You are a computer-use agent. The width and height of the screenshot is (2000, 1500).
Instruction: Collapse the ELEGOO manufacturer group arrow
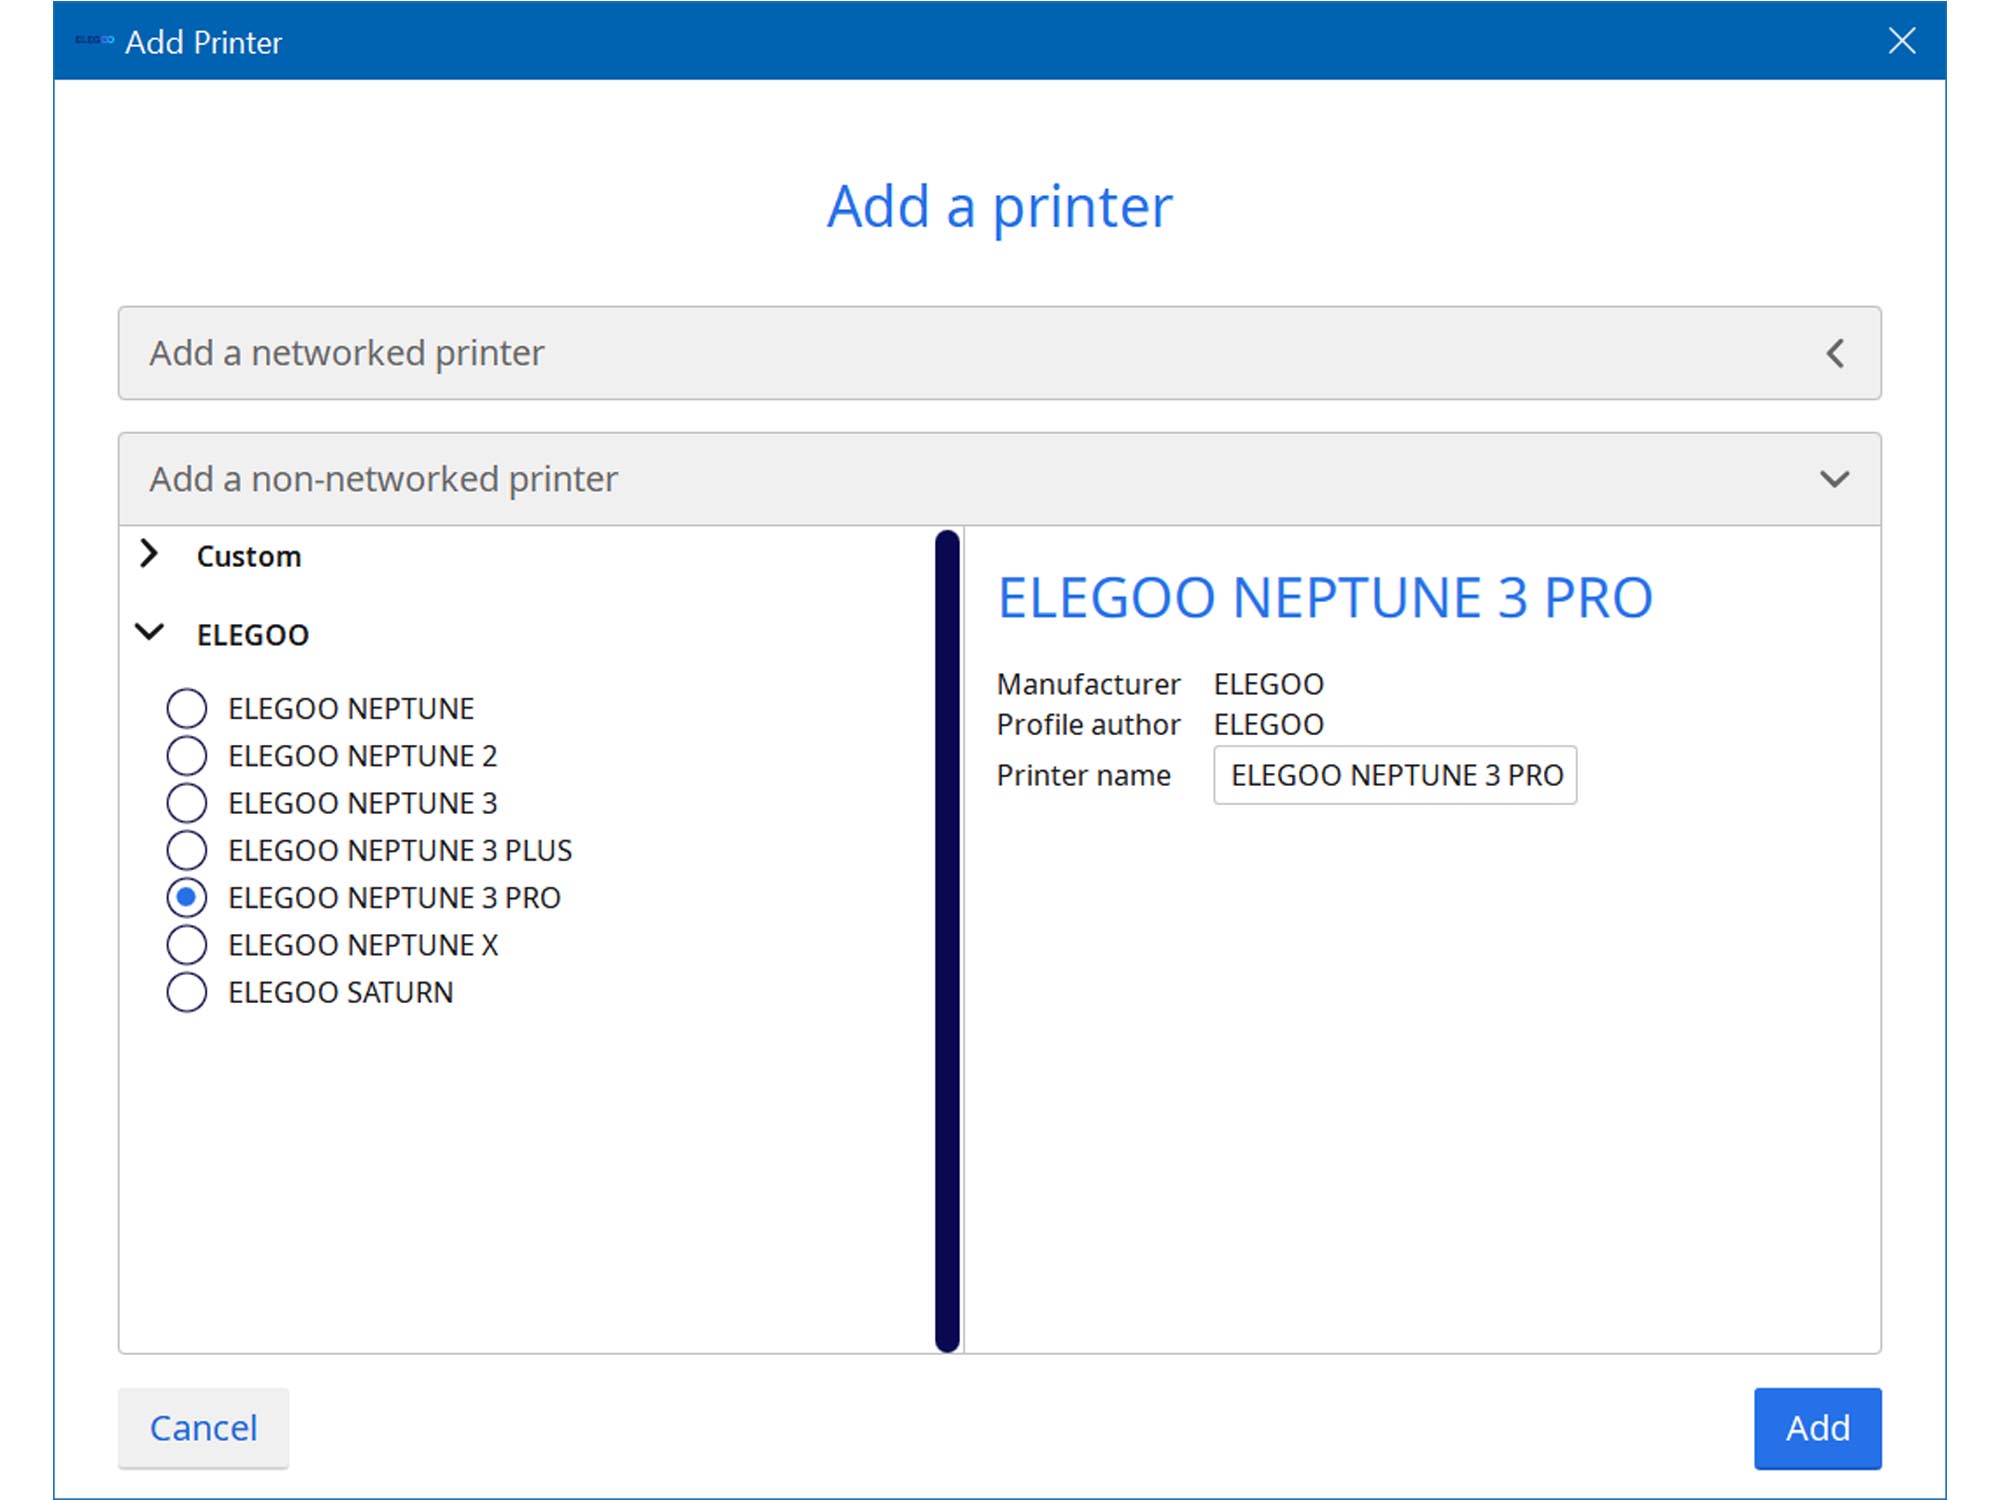pos(149,632)
